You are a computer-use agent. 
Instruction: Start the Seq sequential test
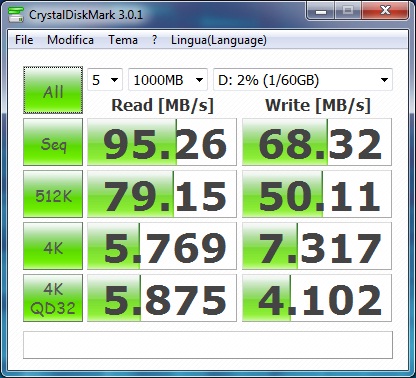[x=53, y=142]
